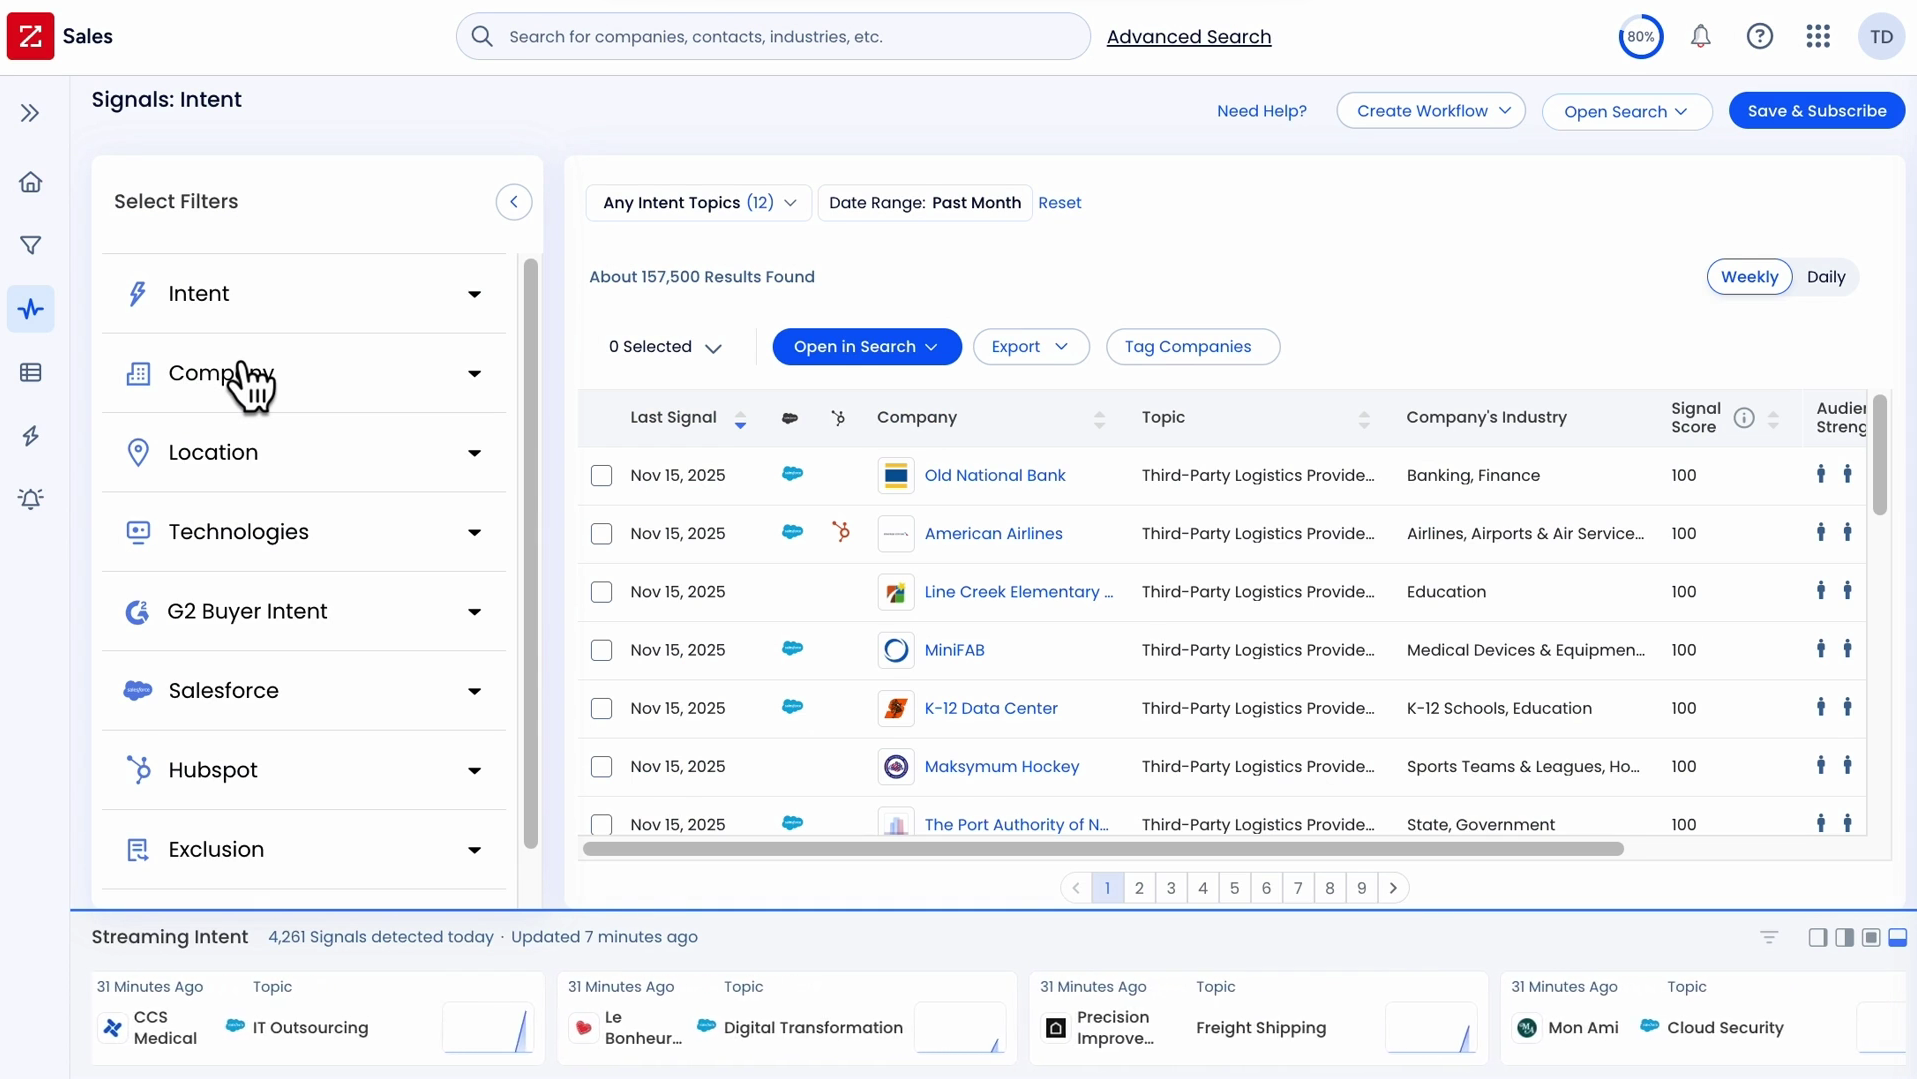The image size is (1917, 1079).
Task: Expand the Salesforce filter section
Action: tap(304, 691)
